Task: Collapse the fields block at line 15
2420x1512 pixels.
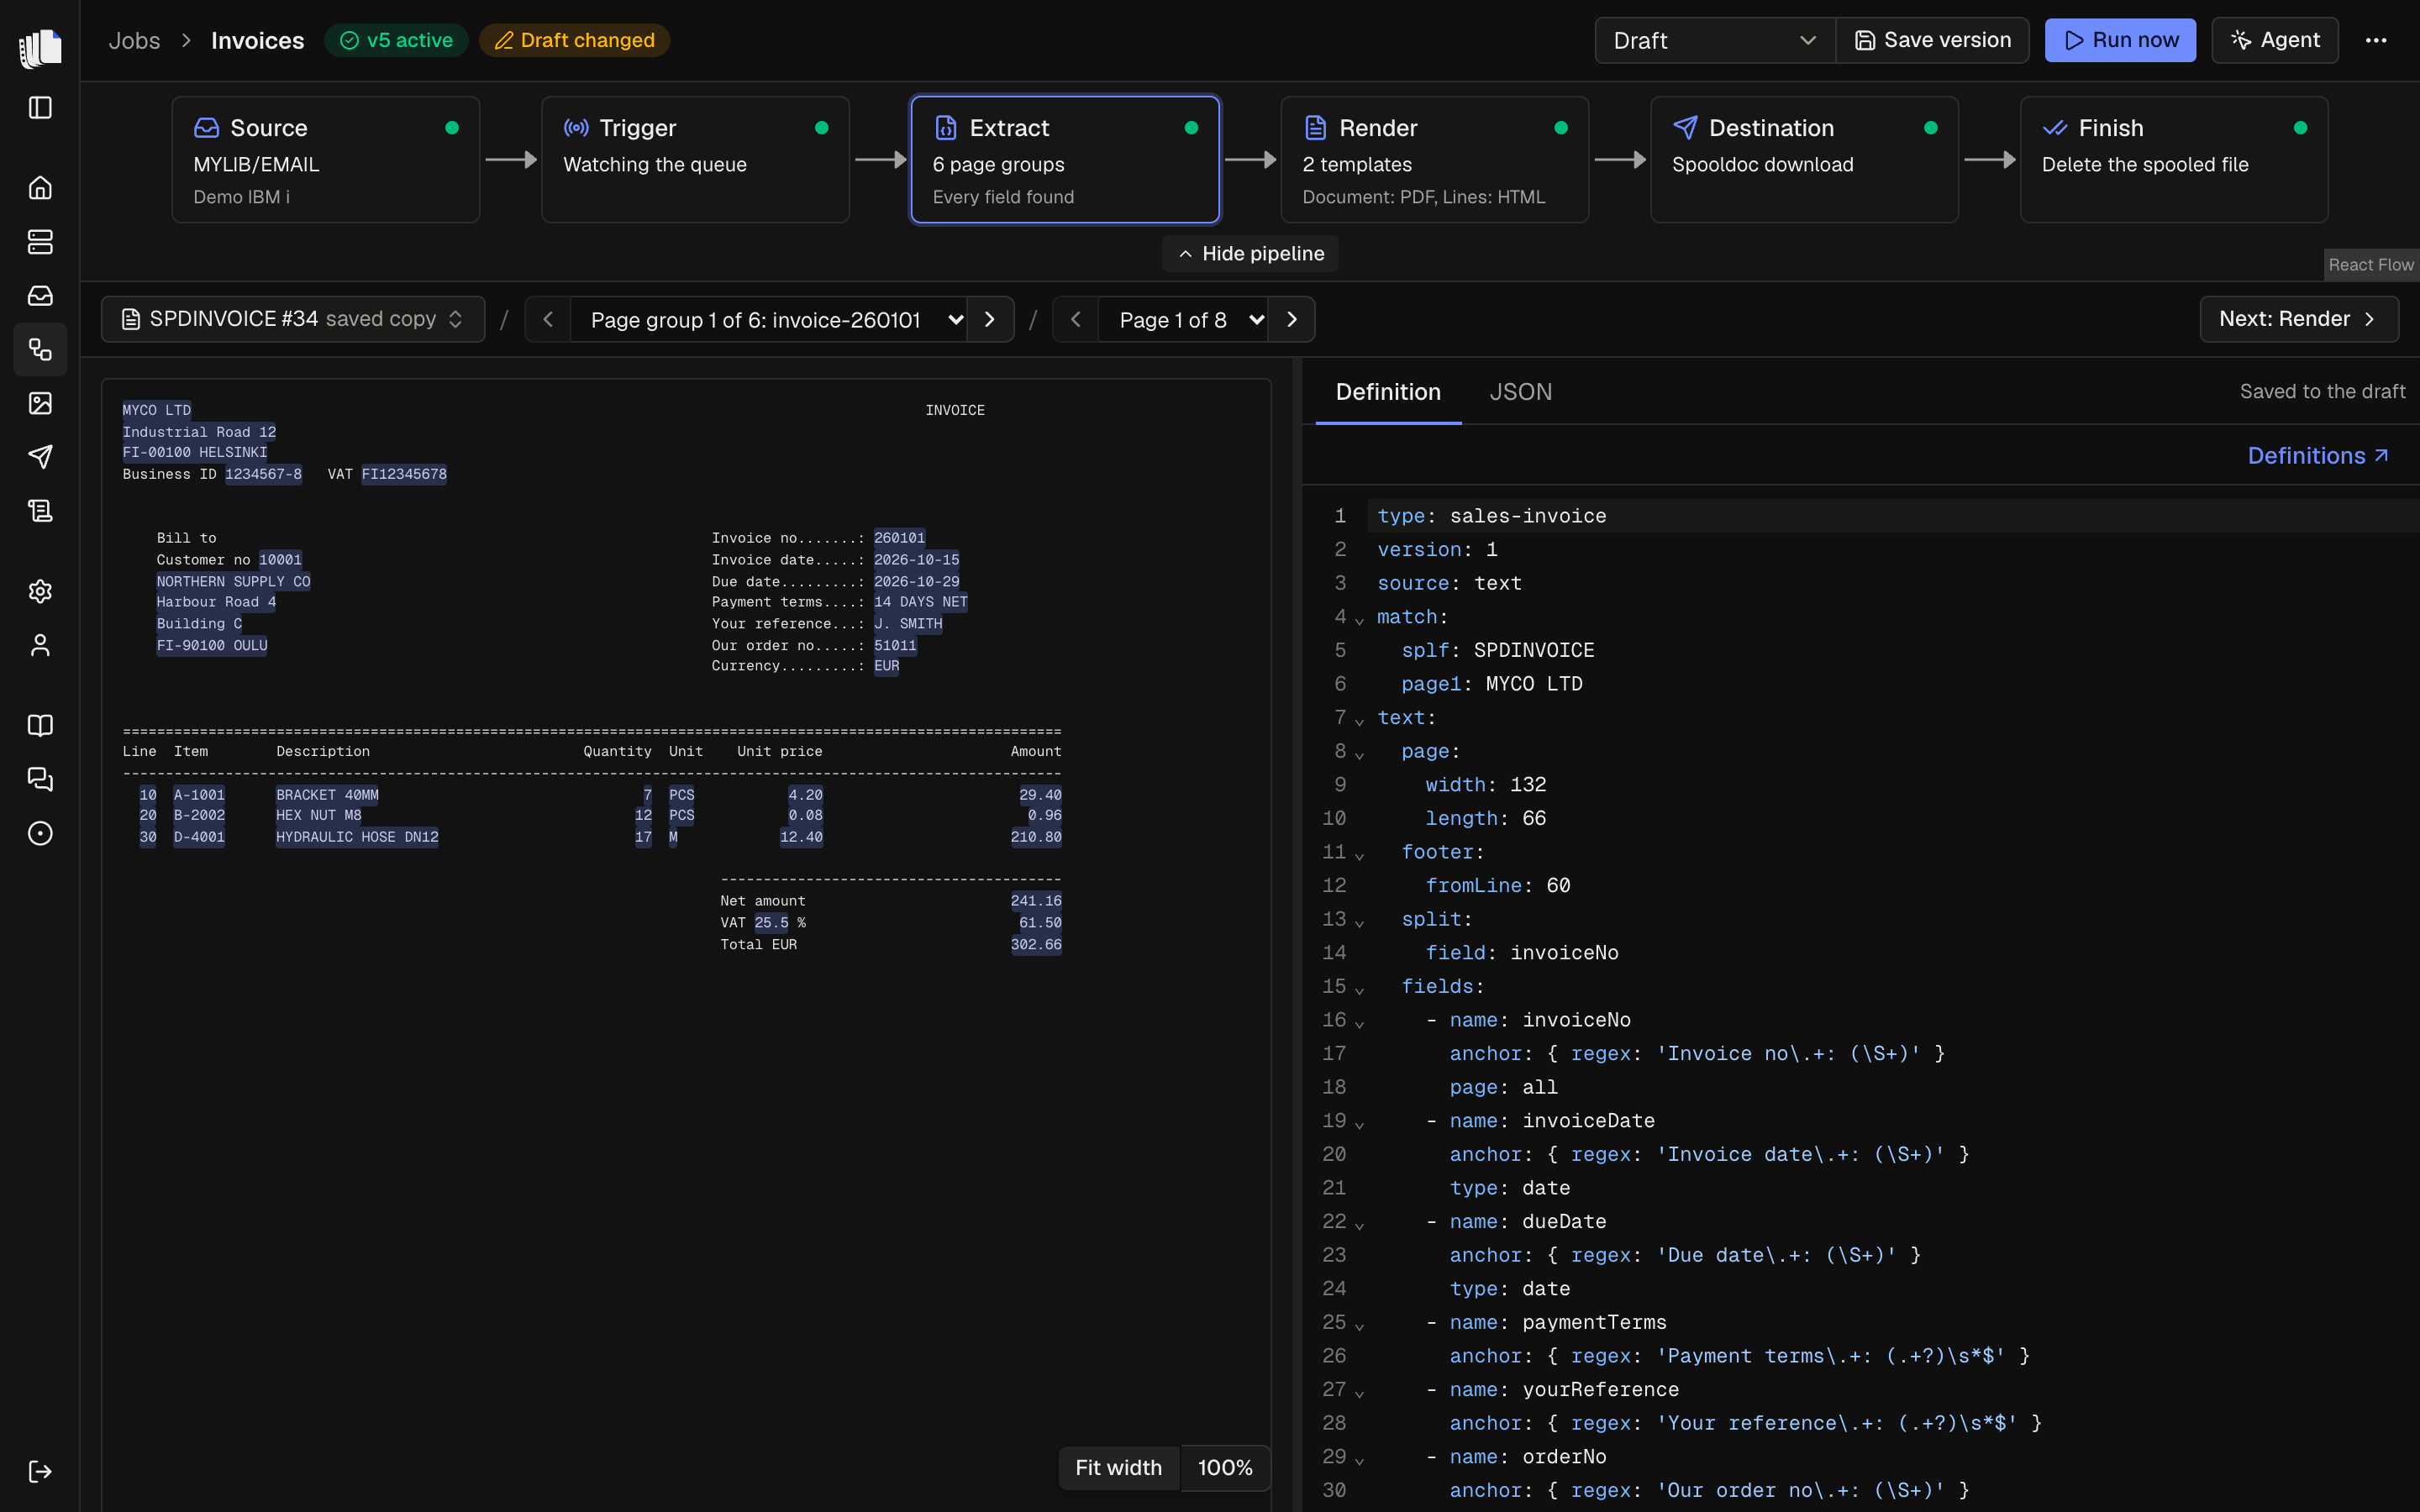Action: pyautogui.click(x=1359, y=990)
